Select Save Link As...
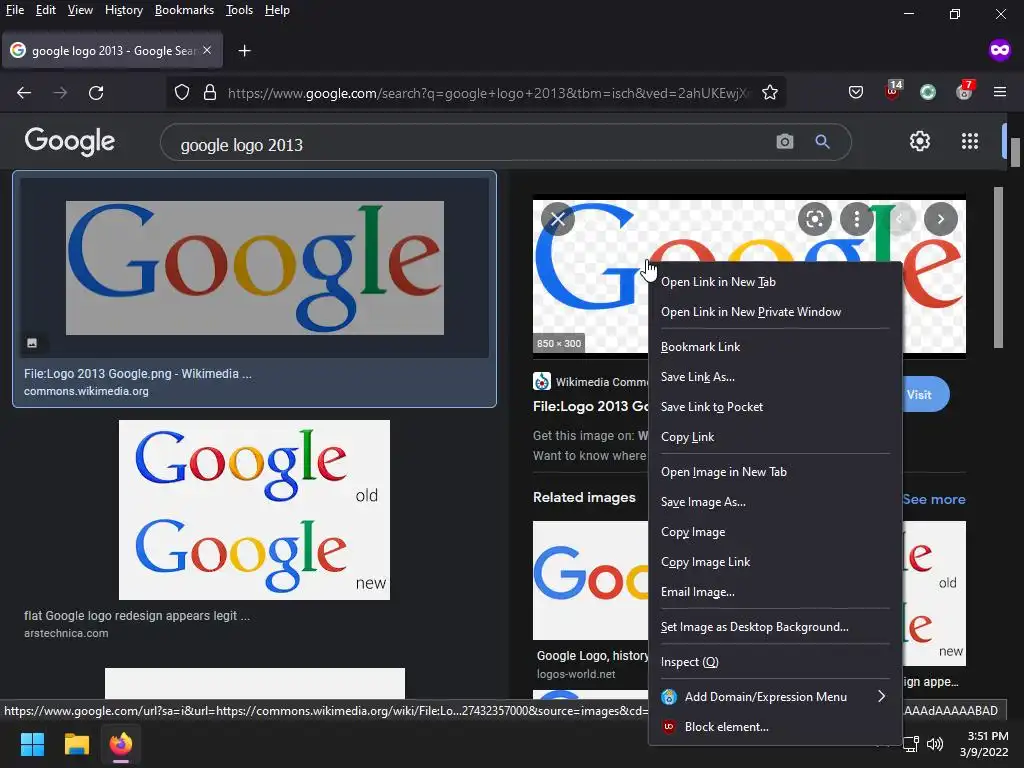 pyautogui.click(x=775, y=377)
